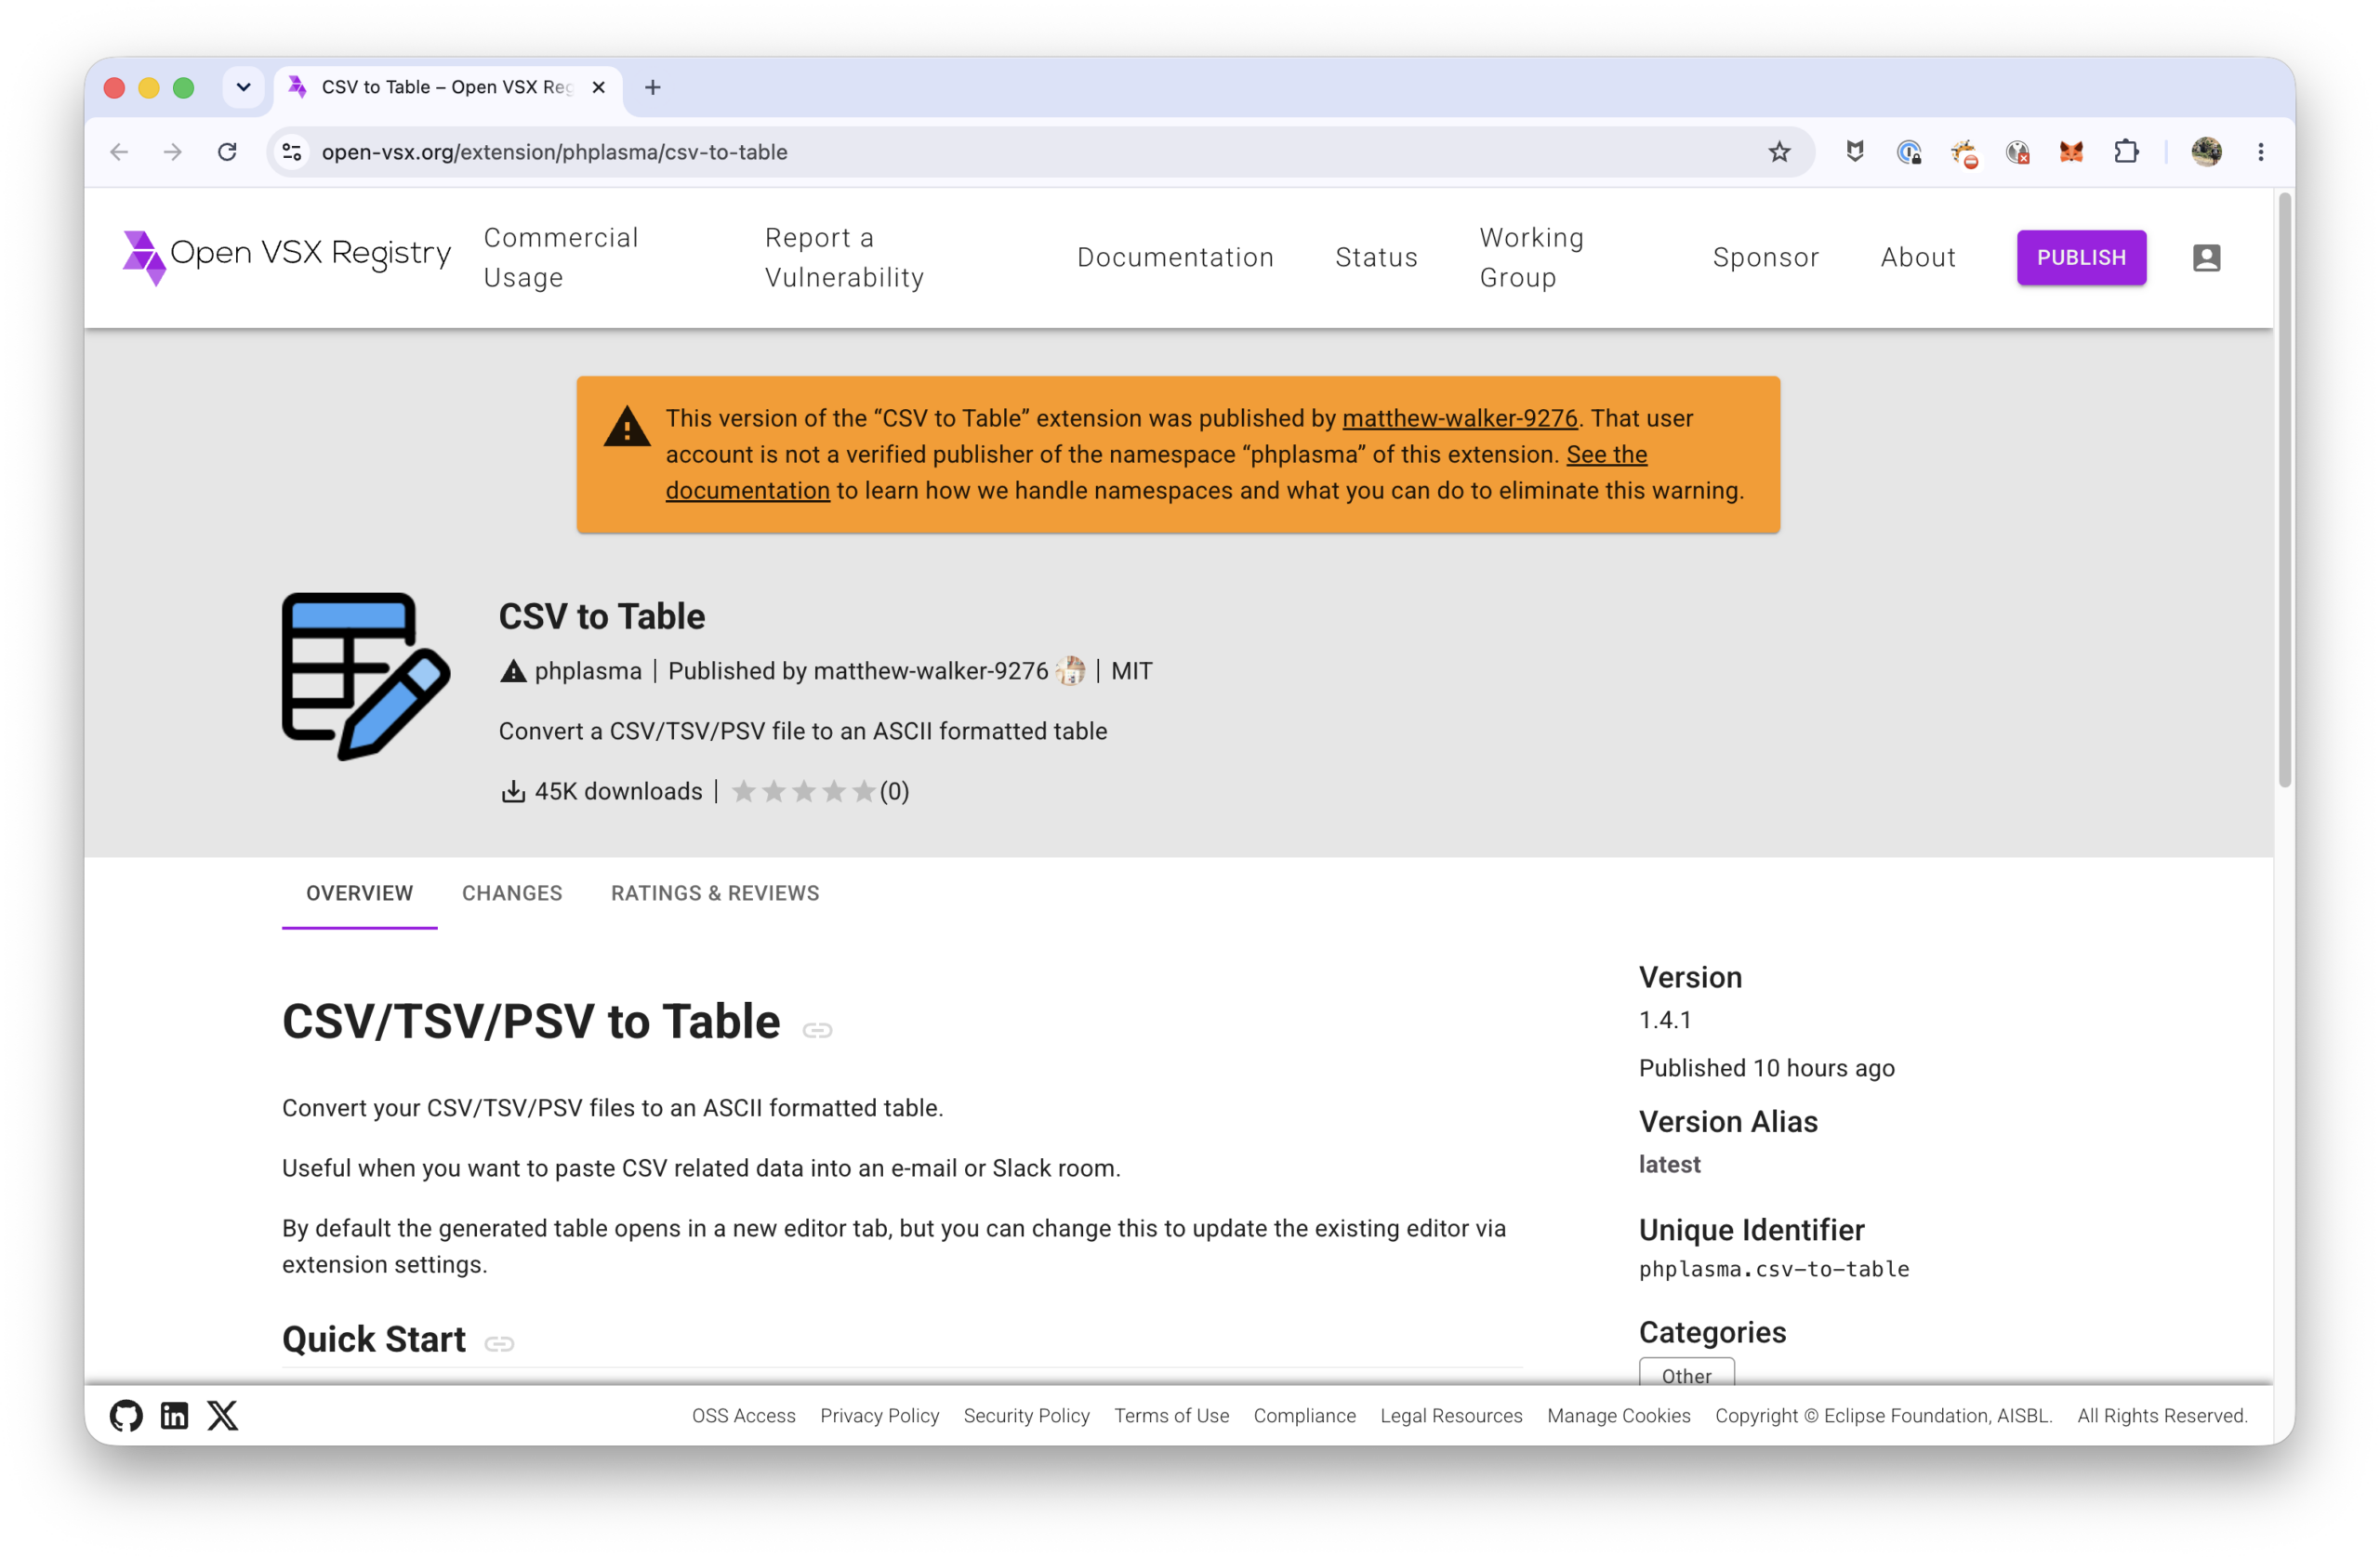Image resolution: width=2380 pixels, height=1557 pixels.
Task: Open Manage Cookies footer link
Action: click(1618, 1415)
